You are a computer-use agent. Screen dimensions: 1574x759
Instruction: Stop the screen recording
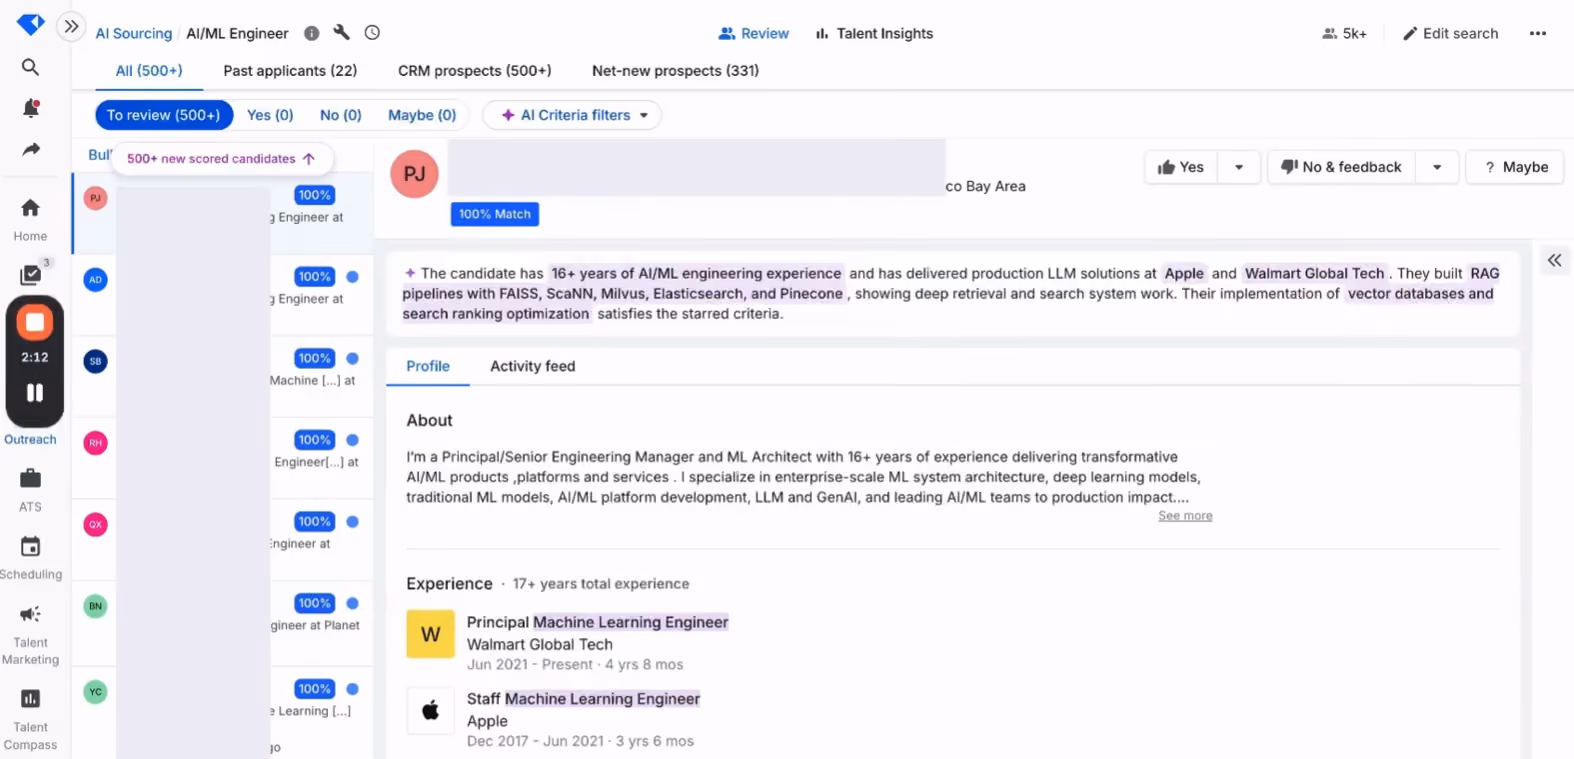click(x=35, y=322)
